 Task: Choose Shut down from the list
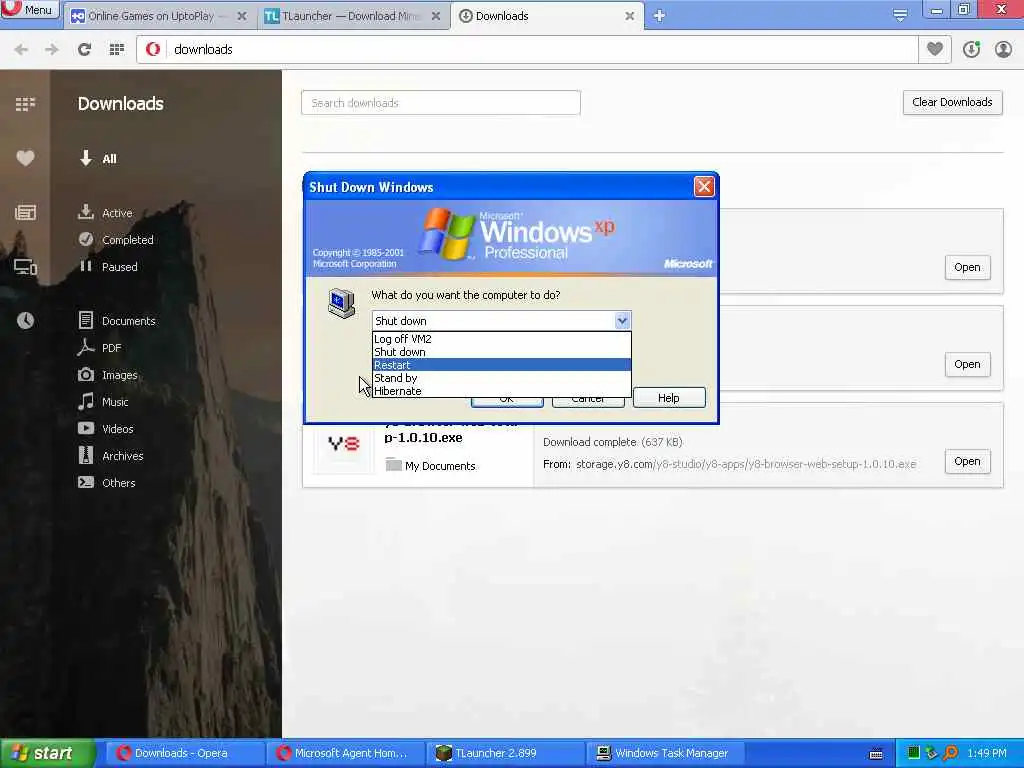pos(502,352)
